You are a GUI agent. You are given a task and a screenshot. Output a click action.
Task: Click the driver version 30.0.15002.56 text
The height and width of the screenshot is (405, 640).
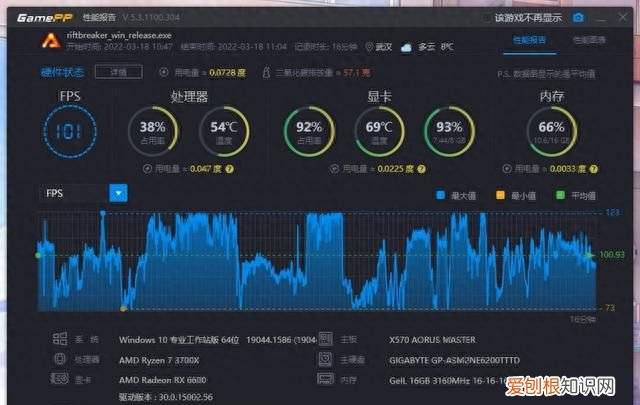point(166,396)
